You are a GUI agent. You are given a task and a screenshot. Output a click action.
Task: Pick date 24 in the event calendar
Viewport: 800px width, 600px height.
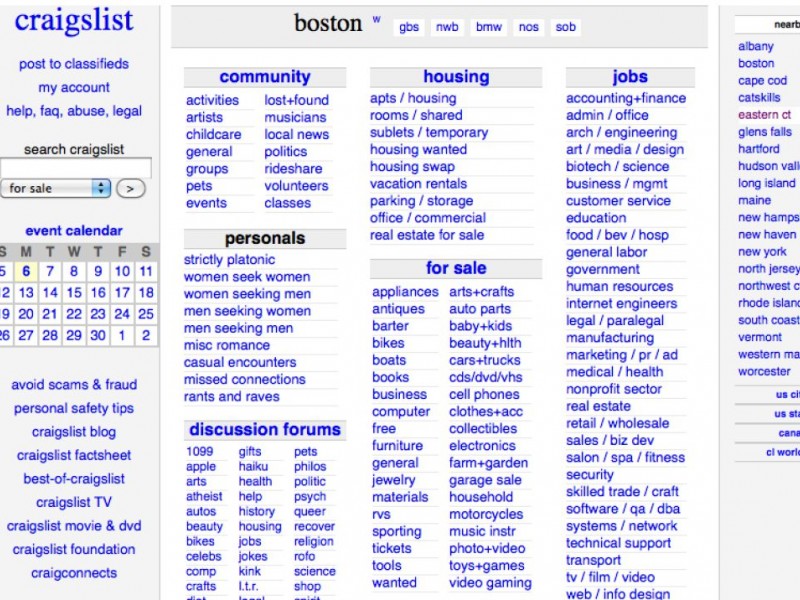pos(122,314)
